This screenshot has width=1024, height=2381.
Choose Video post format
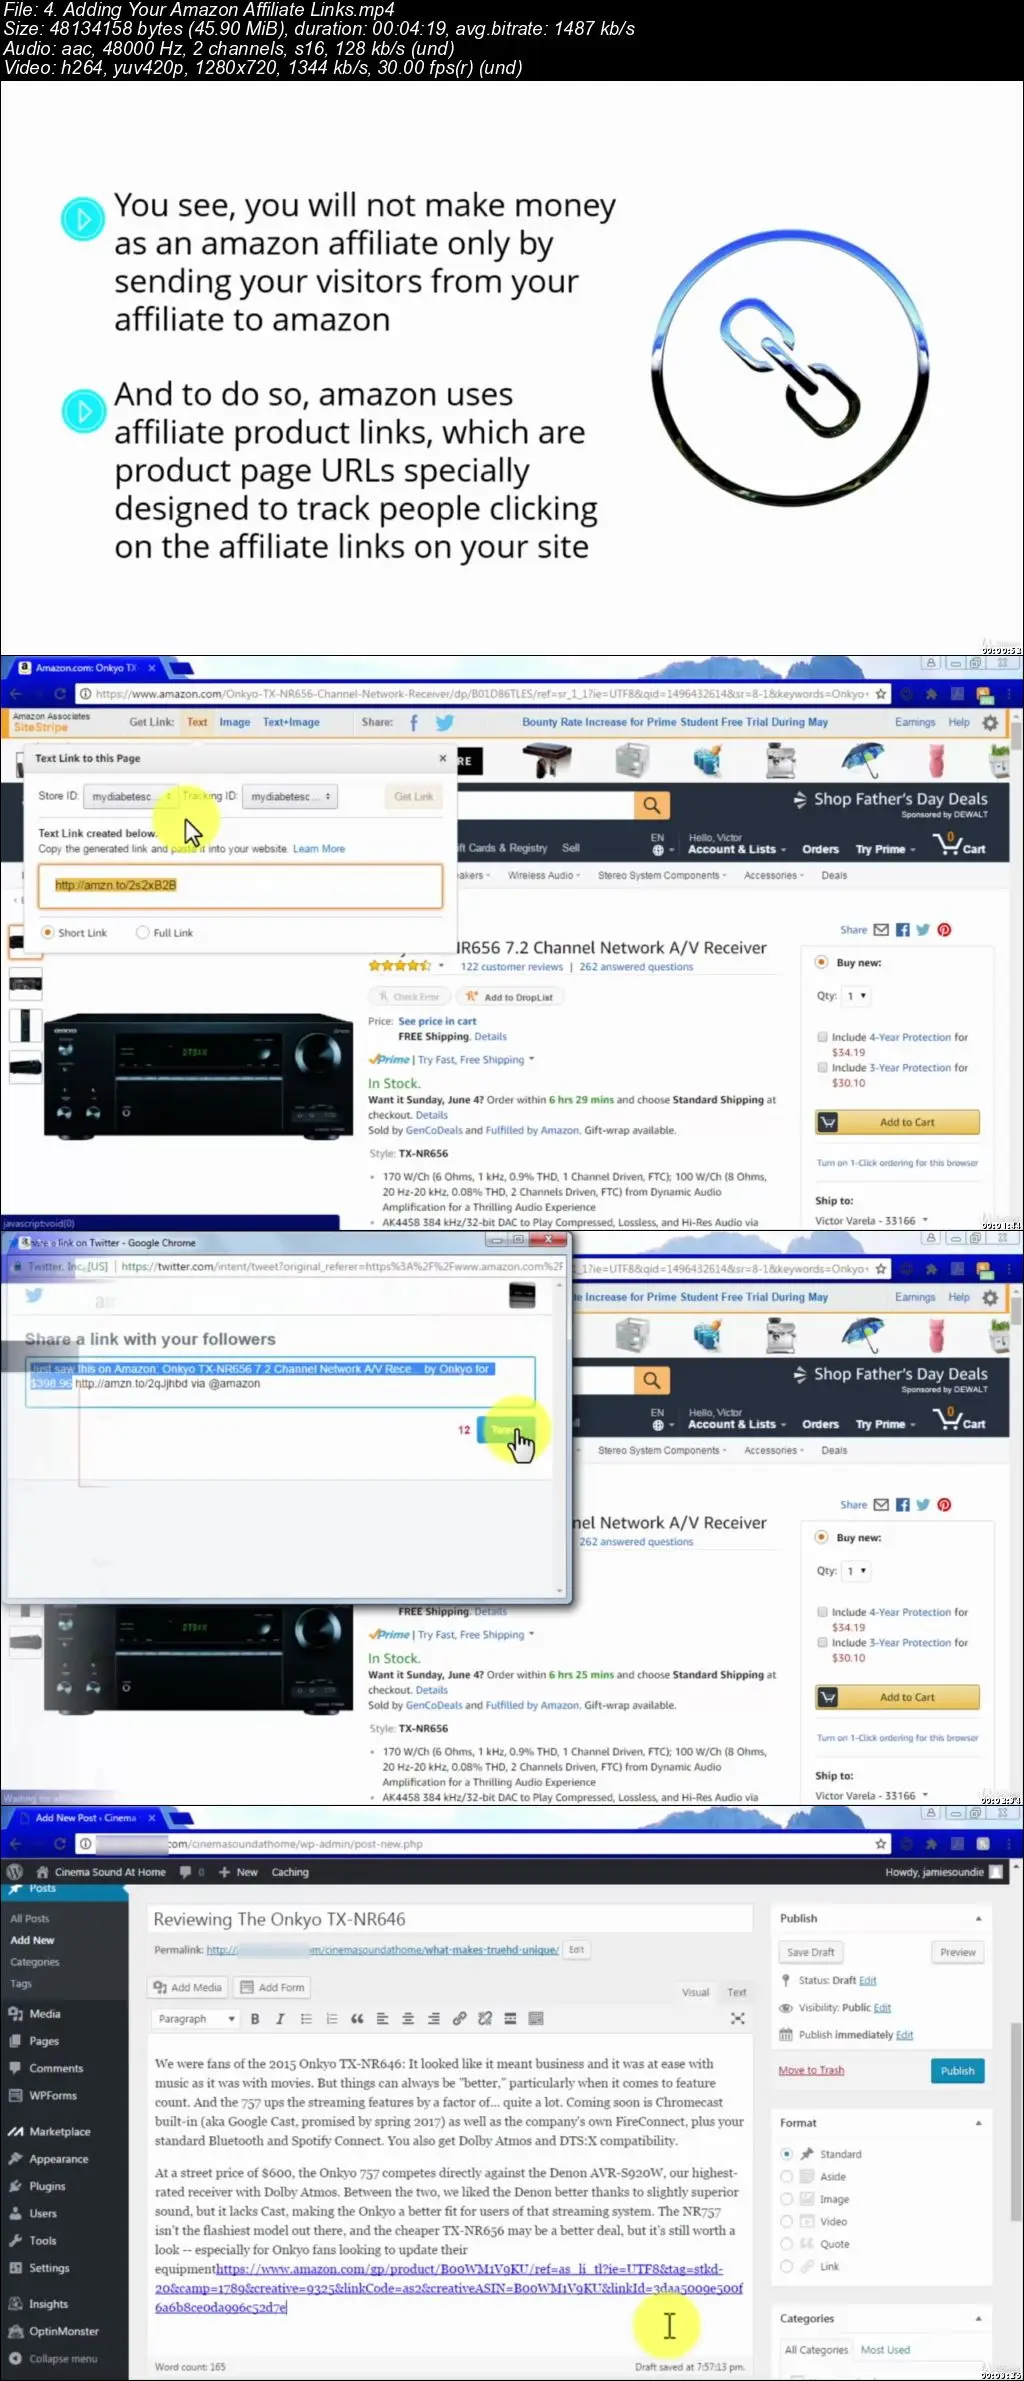point(787,2221)
